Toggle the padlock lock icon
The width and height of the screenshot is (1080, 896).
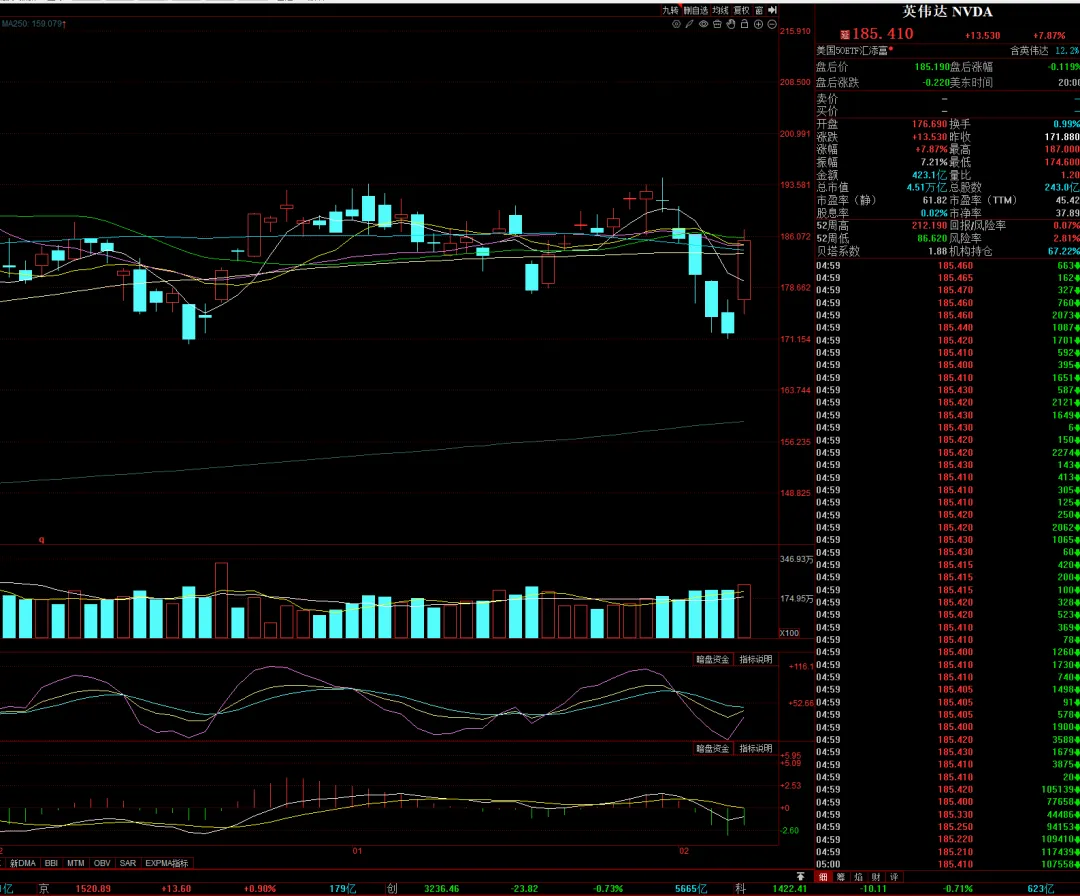[x=745, y=24]
